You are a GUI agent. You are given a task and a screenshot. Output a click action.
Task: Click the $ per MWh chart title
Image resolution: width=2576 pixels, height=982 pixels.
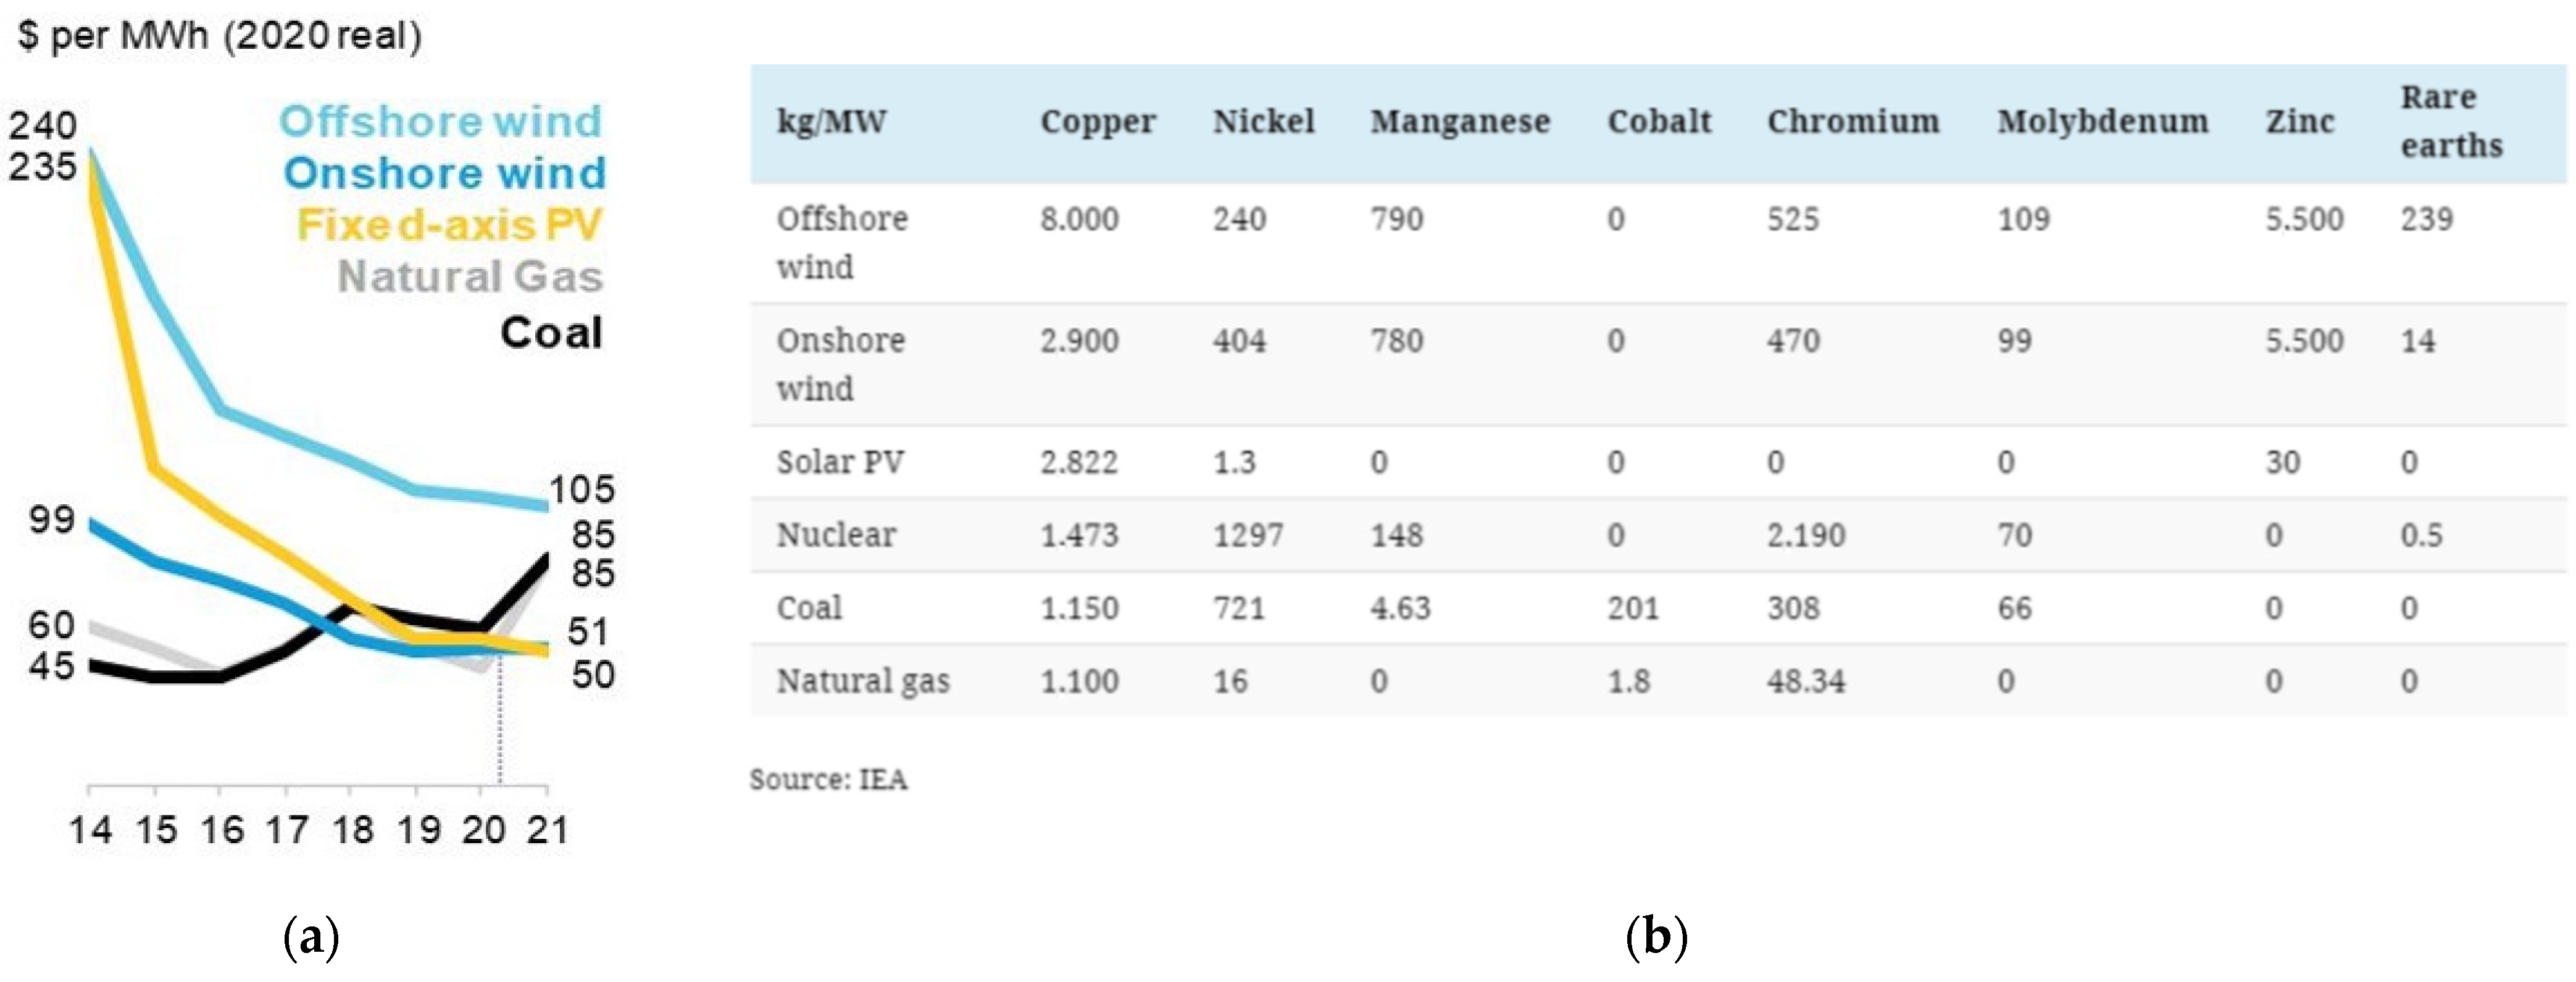click(220, 36)
